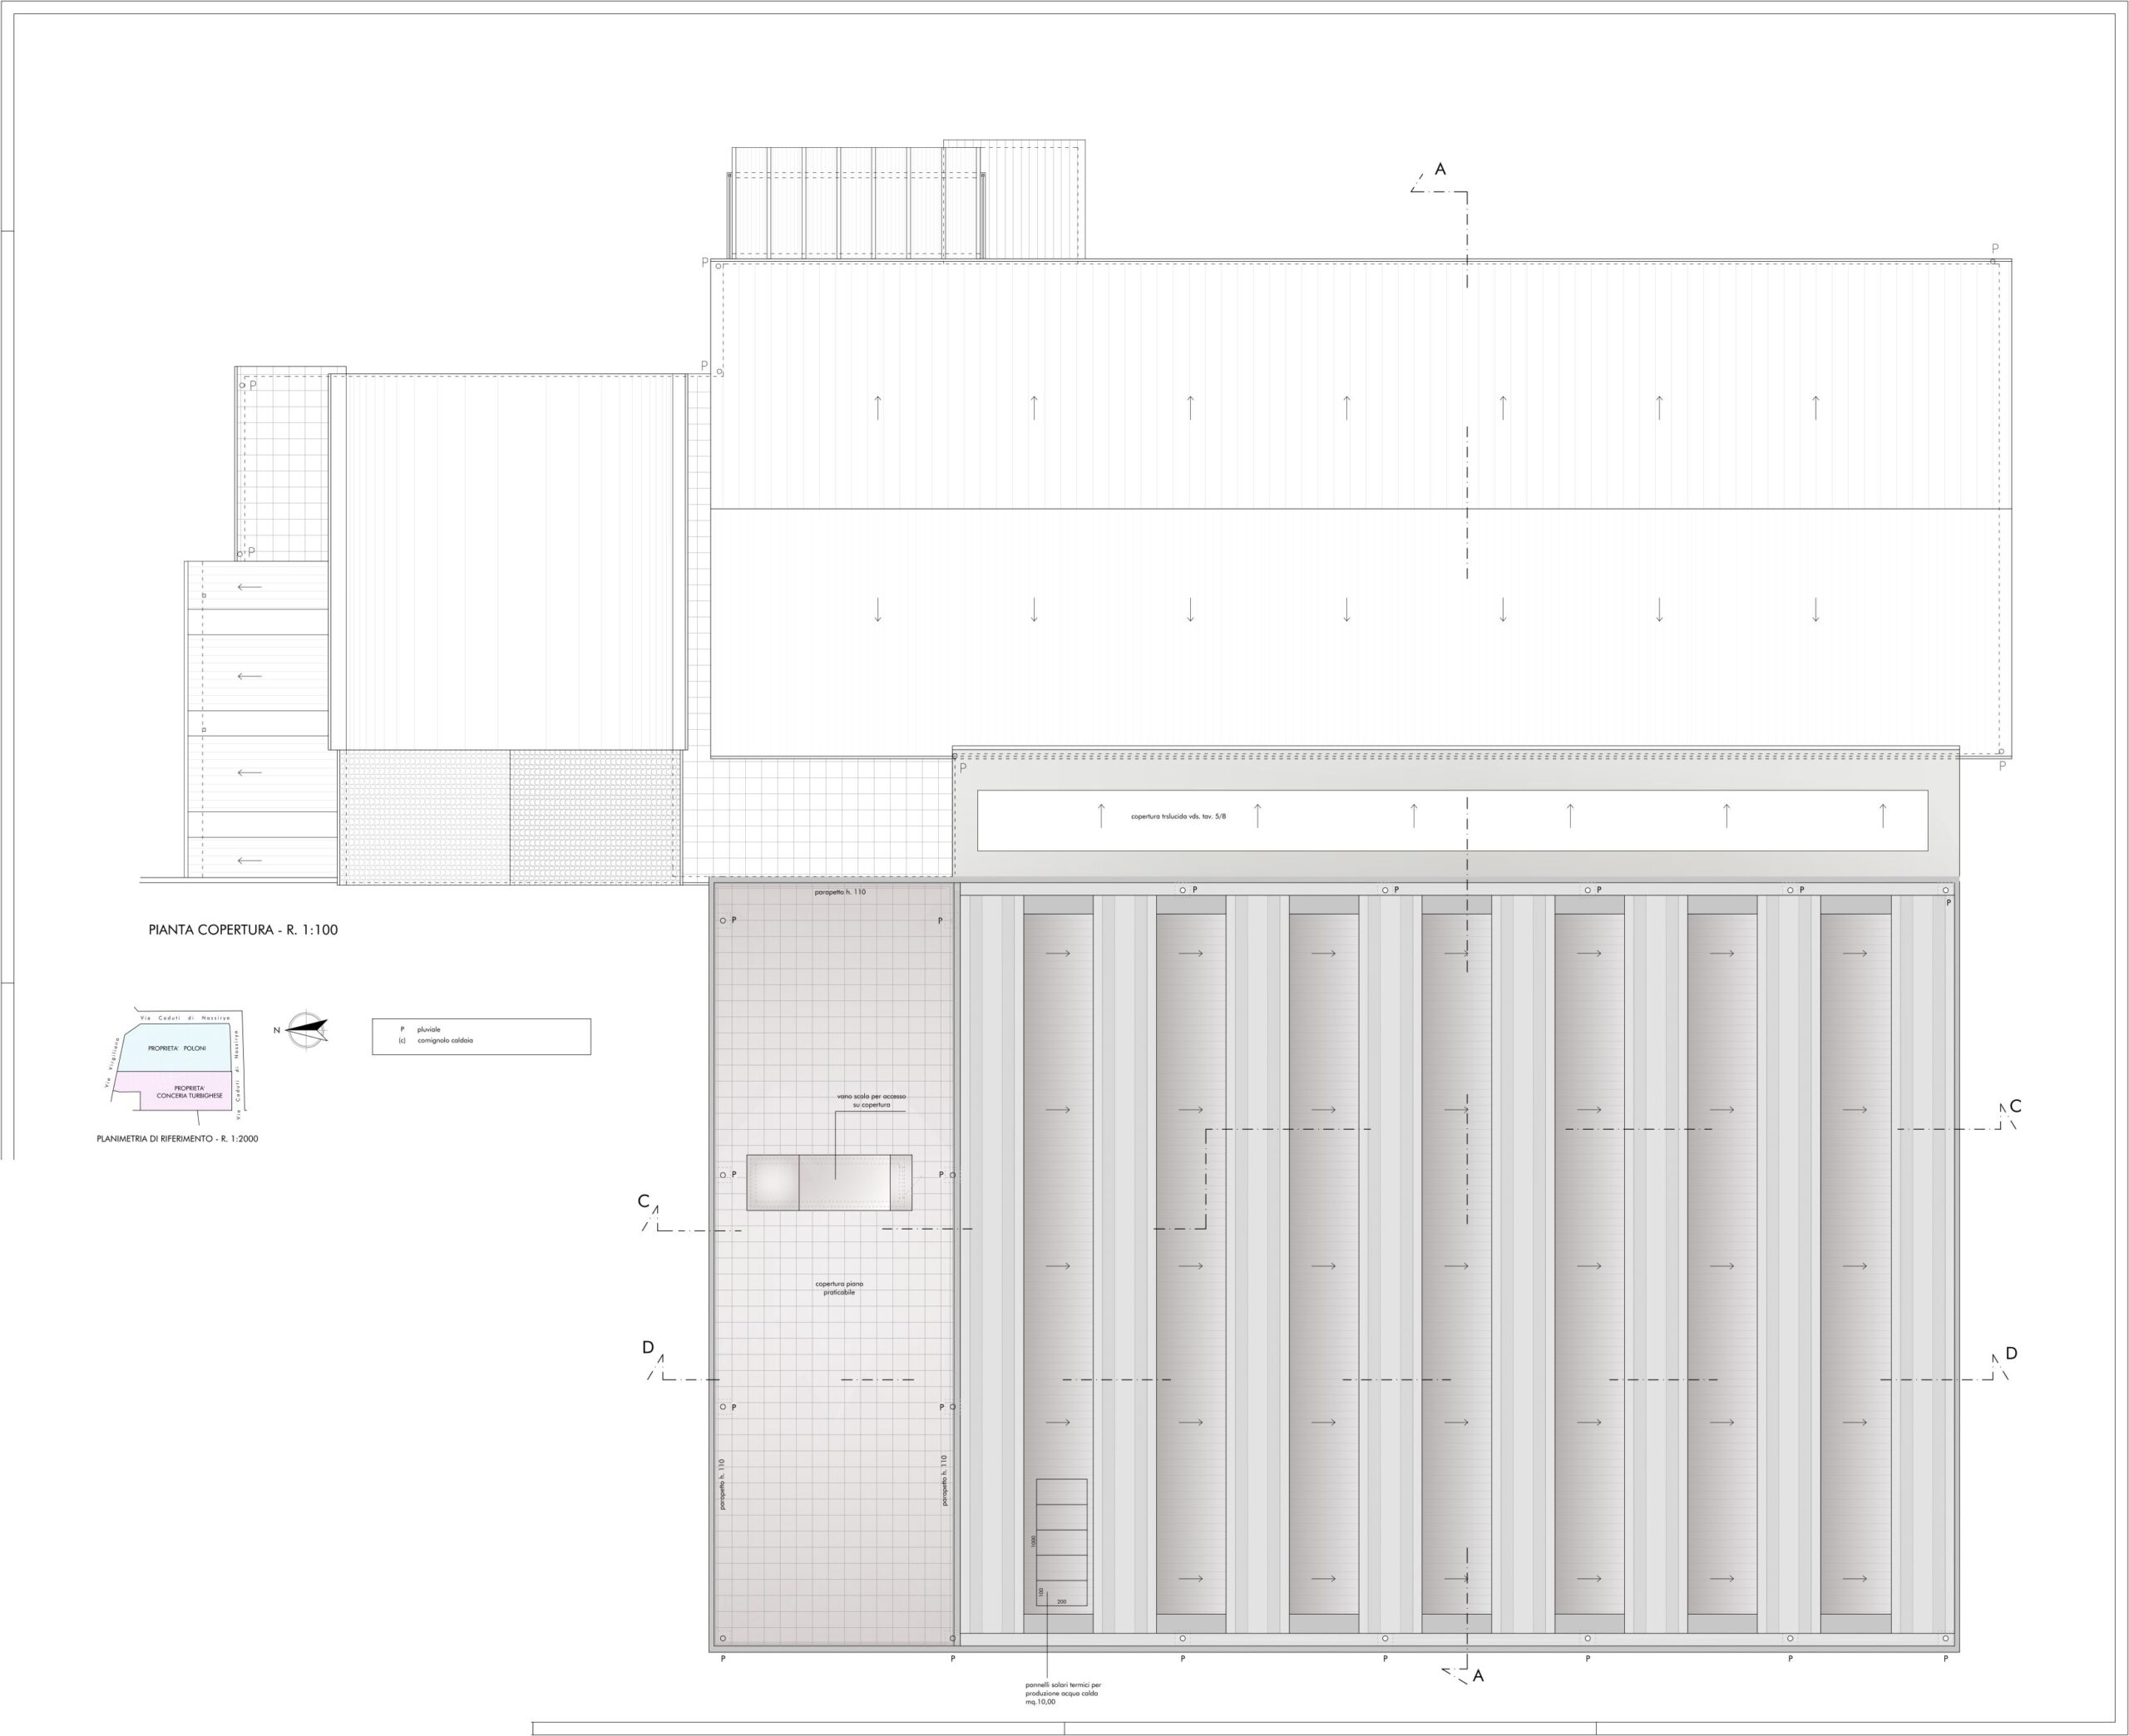The height and width of the screenshot is (1736, 2129).
Task: Click the PLANIMETRIA DI RIFERIMENTO caption
Action: (x=177, y=1139)
